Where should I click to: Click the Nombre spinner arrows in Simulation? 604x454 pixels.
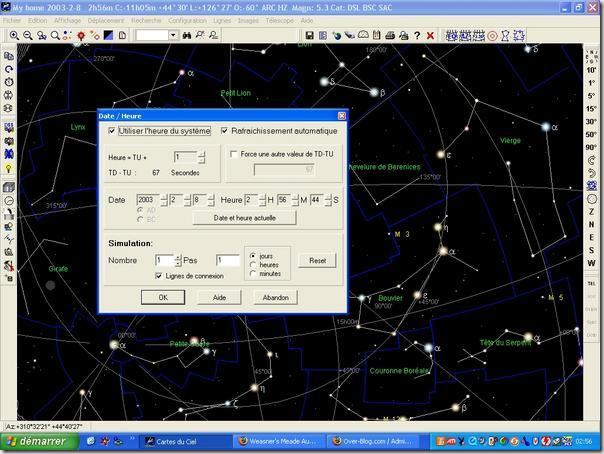pyautogui.click(x=178, y=261)
